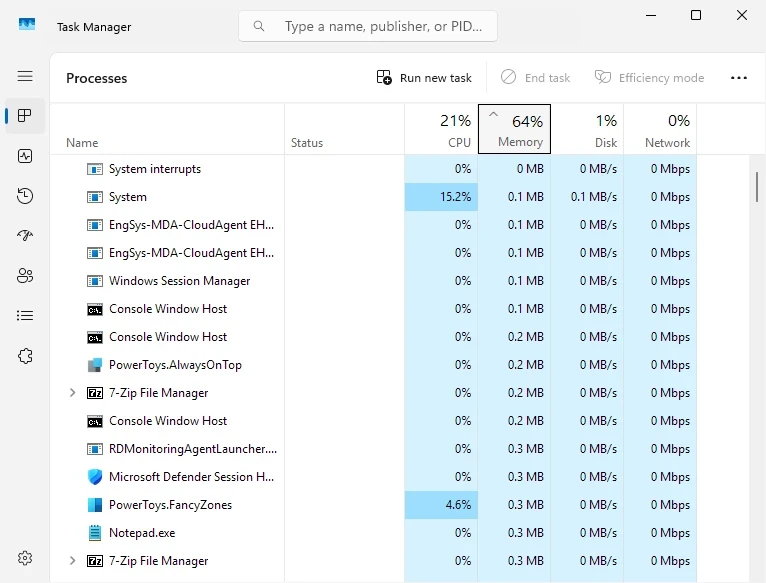Click the vertical scrollbar thumb
This screenshot has width=766, height=583.
coord(757,187)
